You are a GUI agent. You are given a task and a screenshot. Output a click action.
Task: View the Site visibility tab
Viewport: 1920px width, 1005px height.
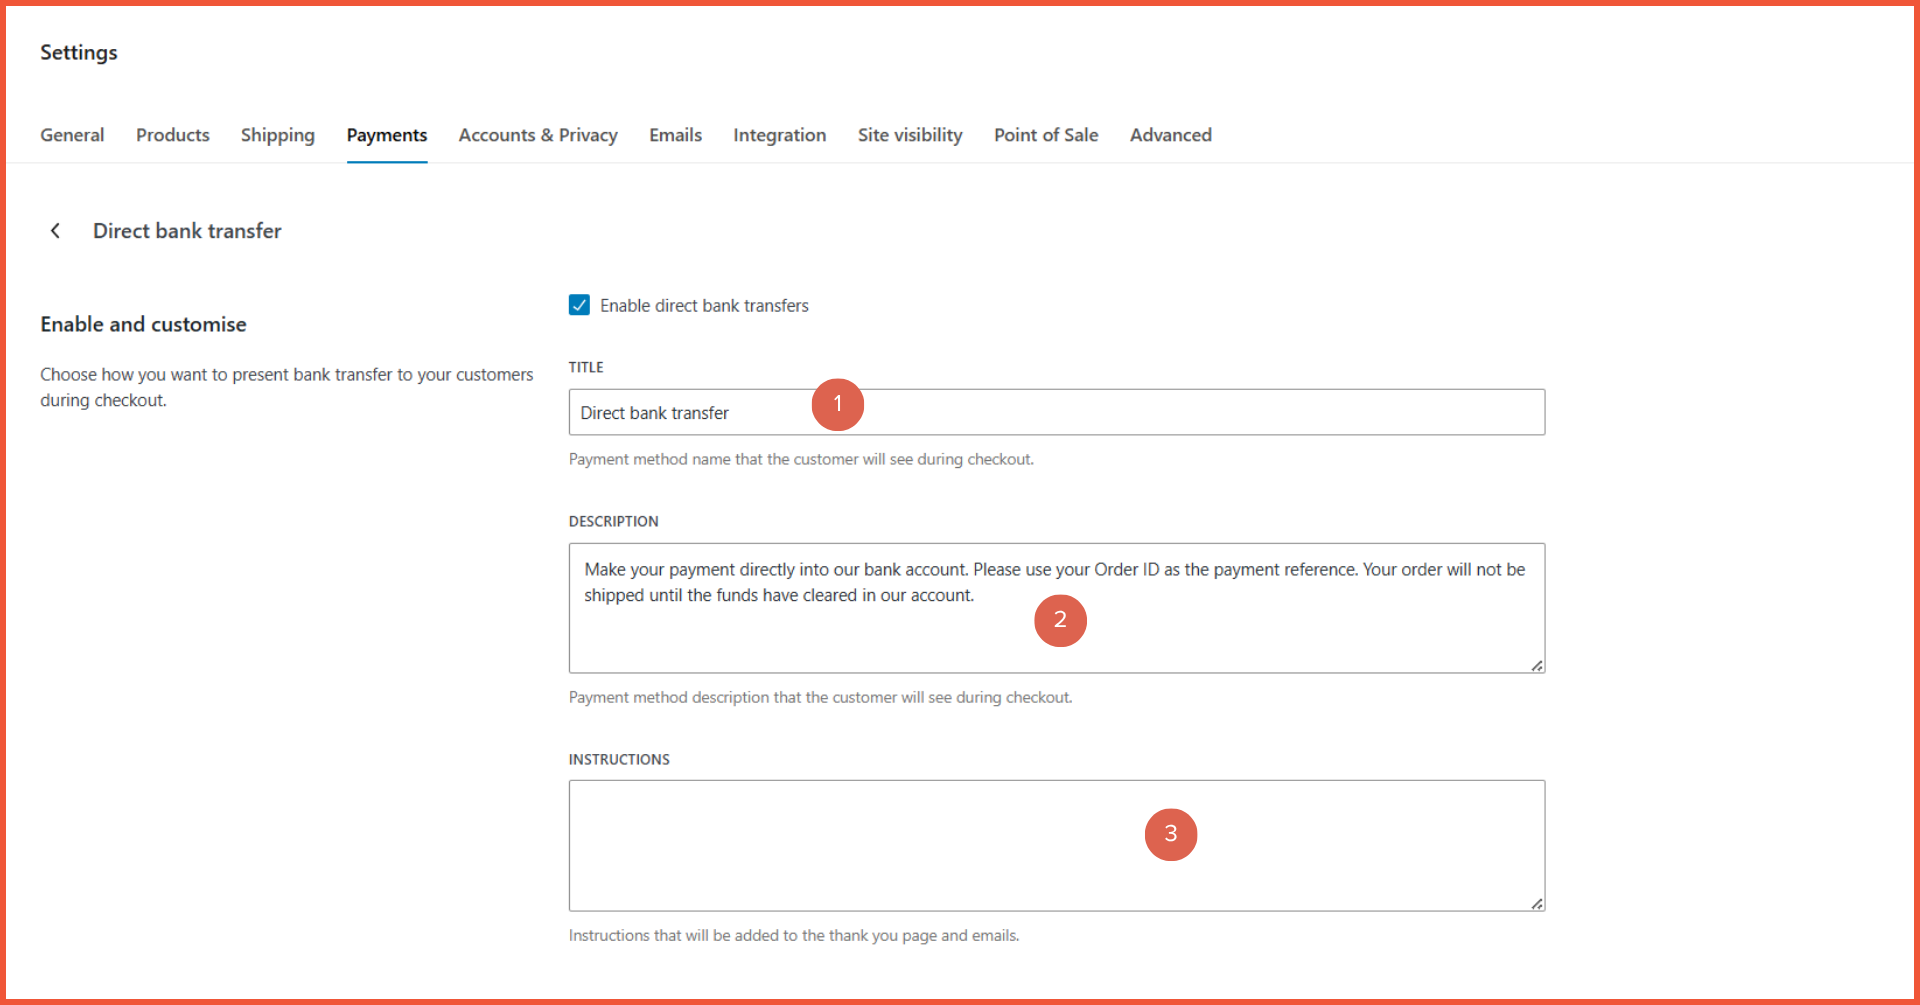[910, 135]
